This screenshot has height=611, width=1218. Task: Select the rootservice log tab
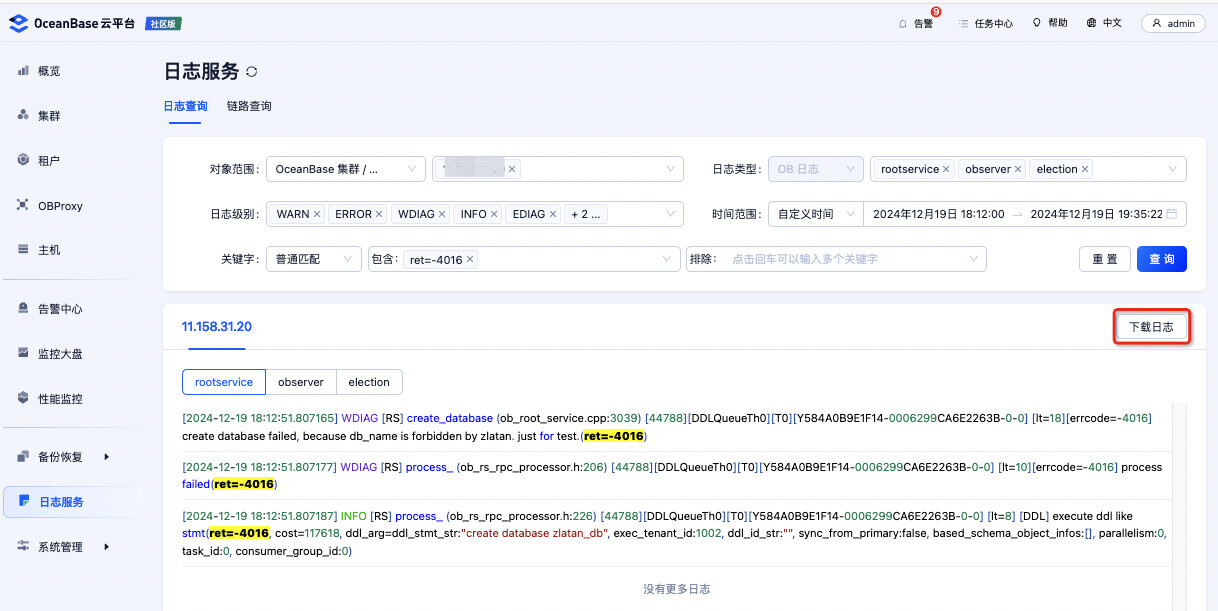[x=224, y=382]
